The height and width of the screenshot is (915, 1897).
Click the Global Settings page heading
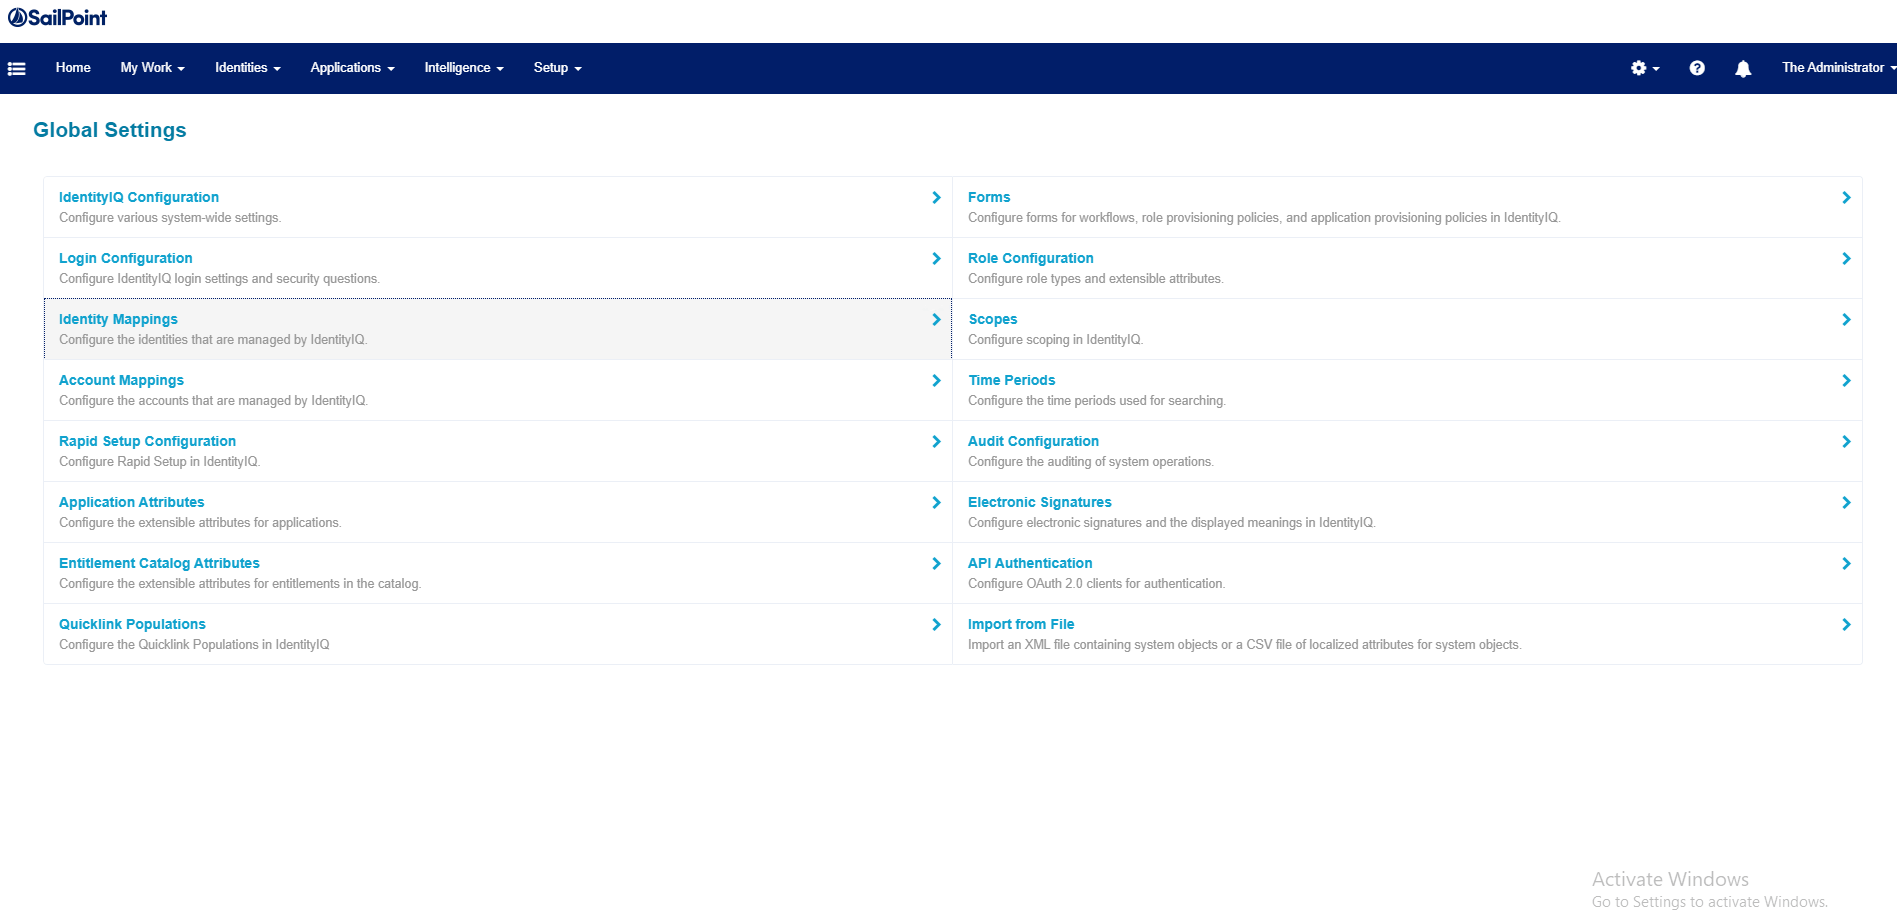[110, 131]
